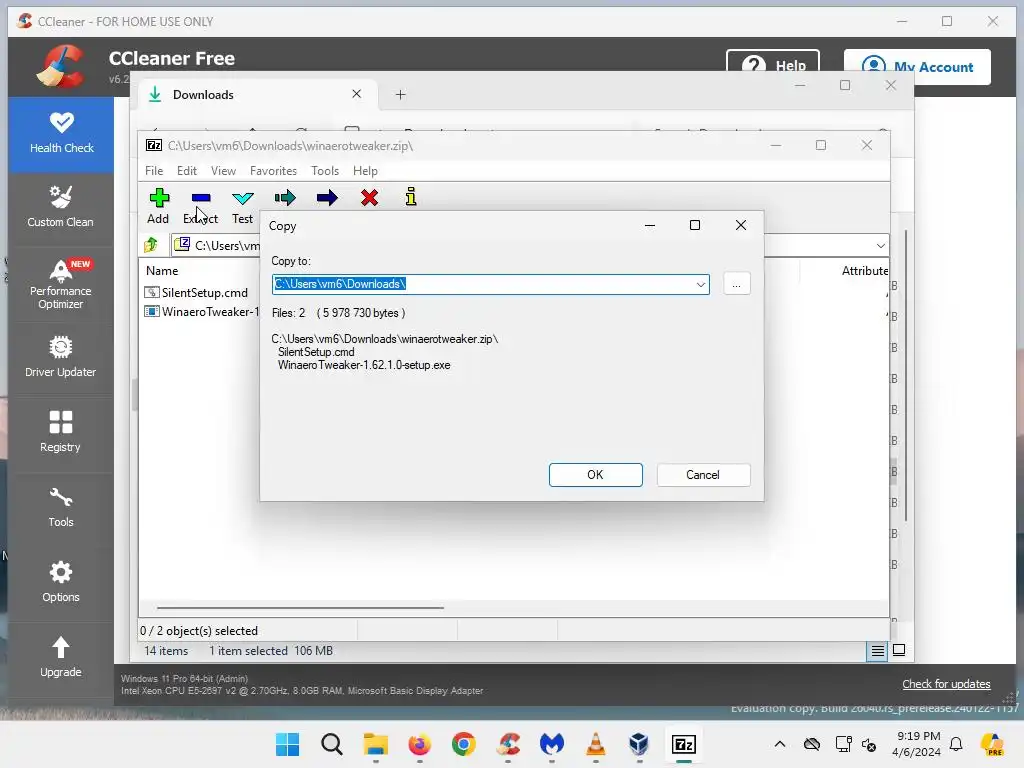Viewport: 1024px width, 768px height.
Task: Select the WinaeroTweaker setup exe row
Action: 202,312
